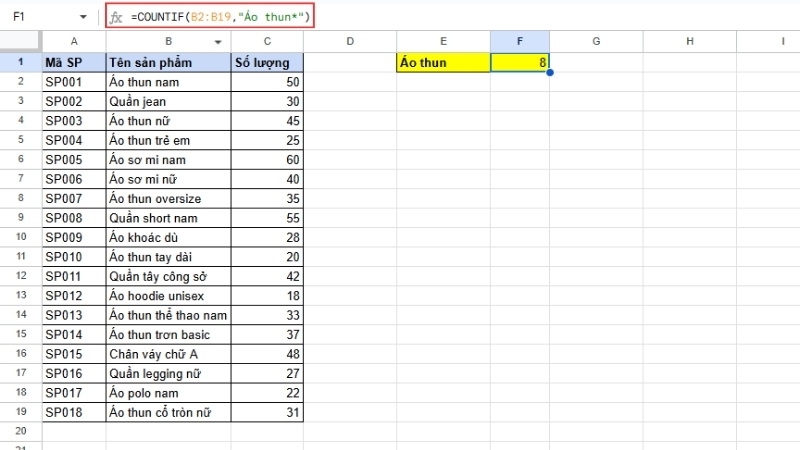Screen dimensions: 800x450
Task: Click the 'Tên sản phẩm' header cell
Action: coord(168,62)
